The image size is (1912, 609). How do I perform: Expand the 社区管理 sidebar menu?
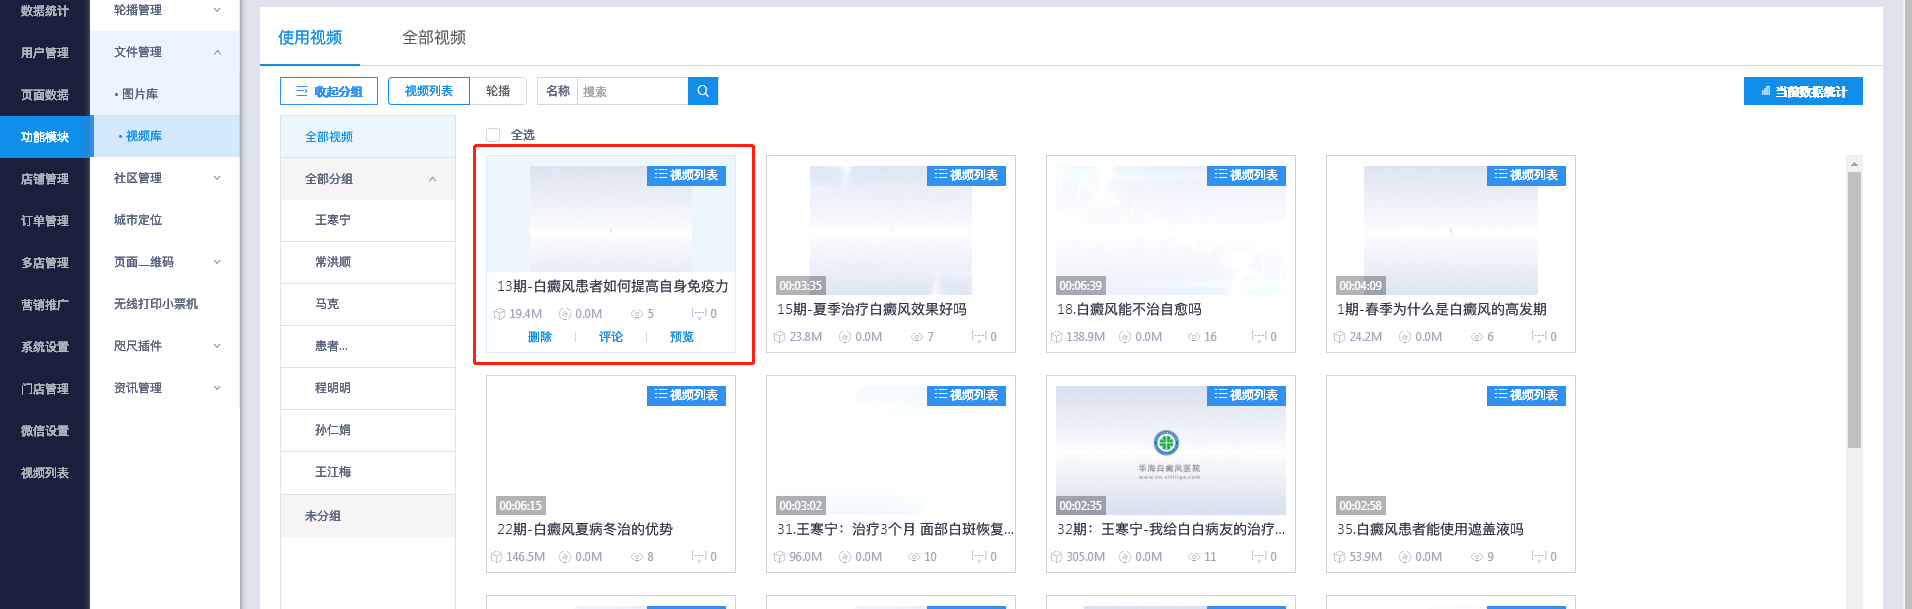217,178
